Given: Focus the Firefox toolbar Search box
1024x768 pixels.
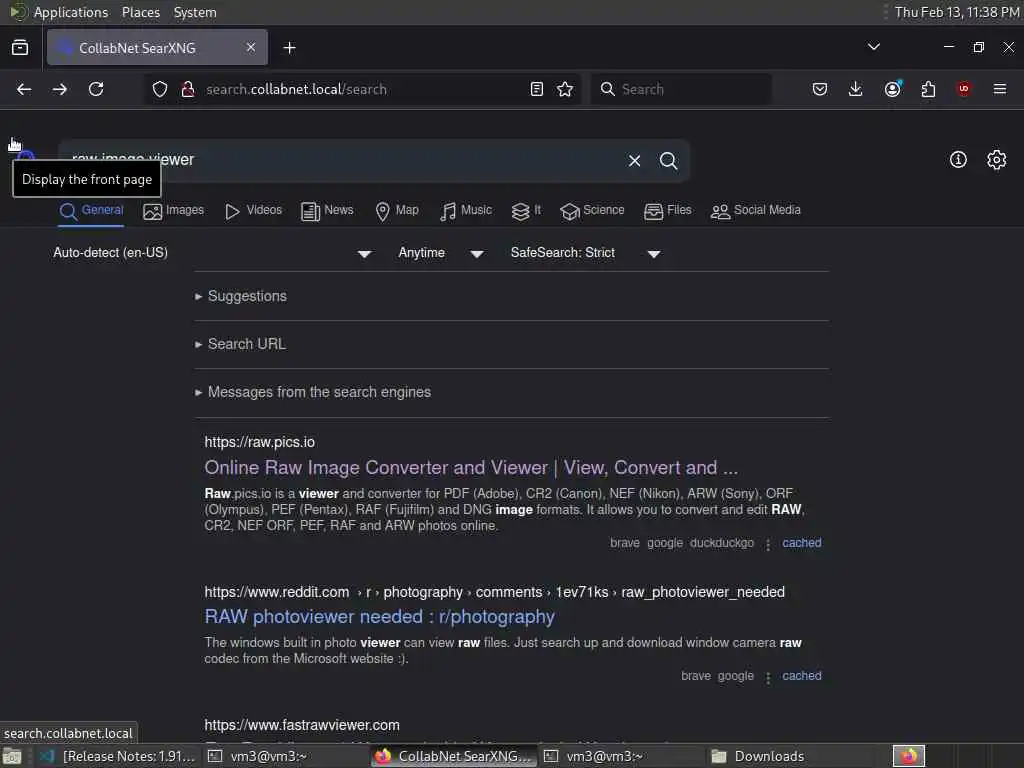Looking at the screenshot, I should pos(682,89).
